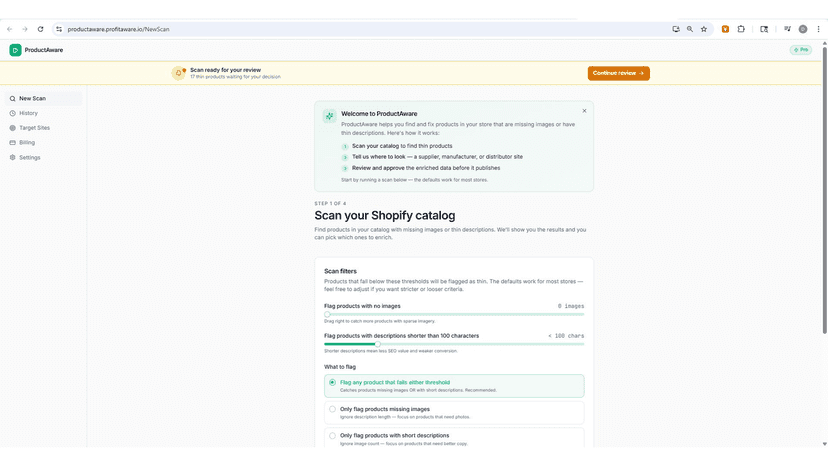Viewport: 828px width, 466px height.
Task: Click the browser back arrow
Action: [10, 29]
